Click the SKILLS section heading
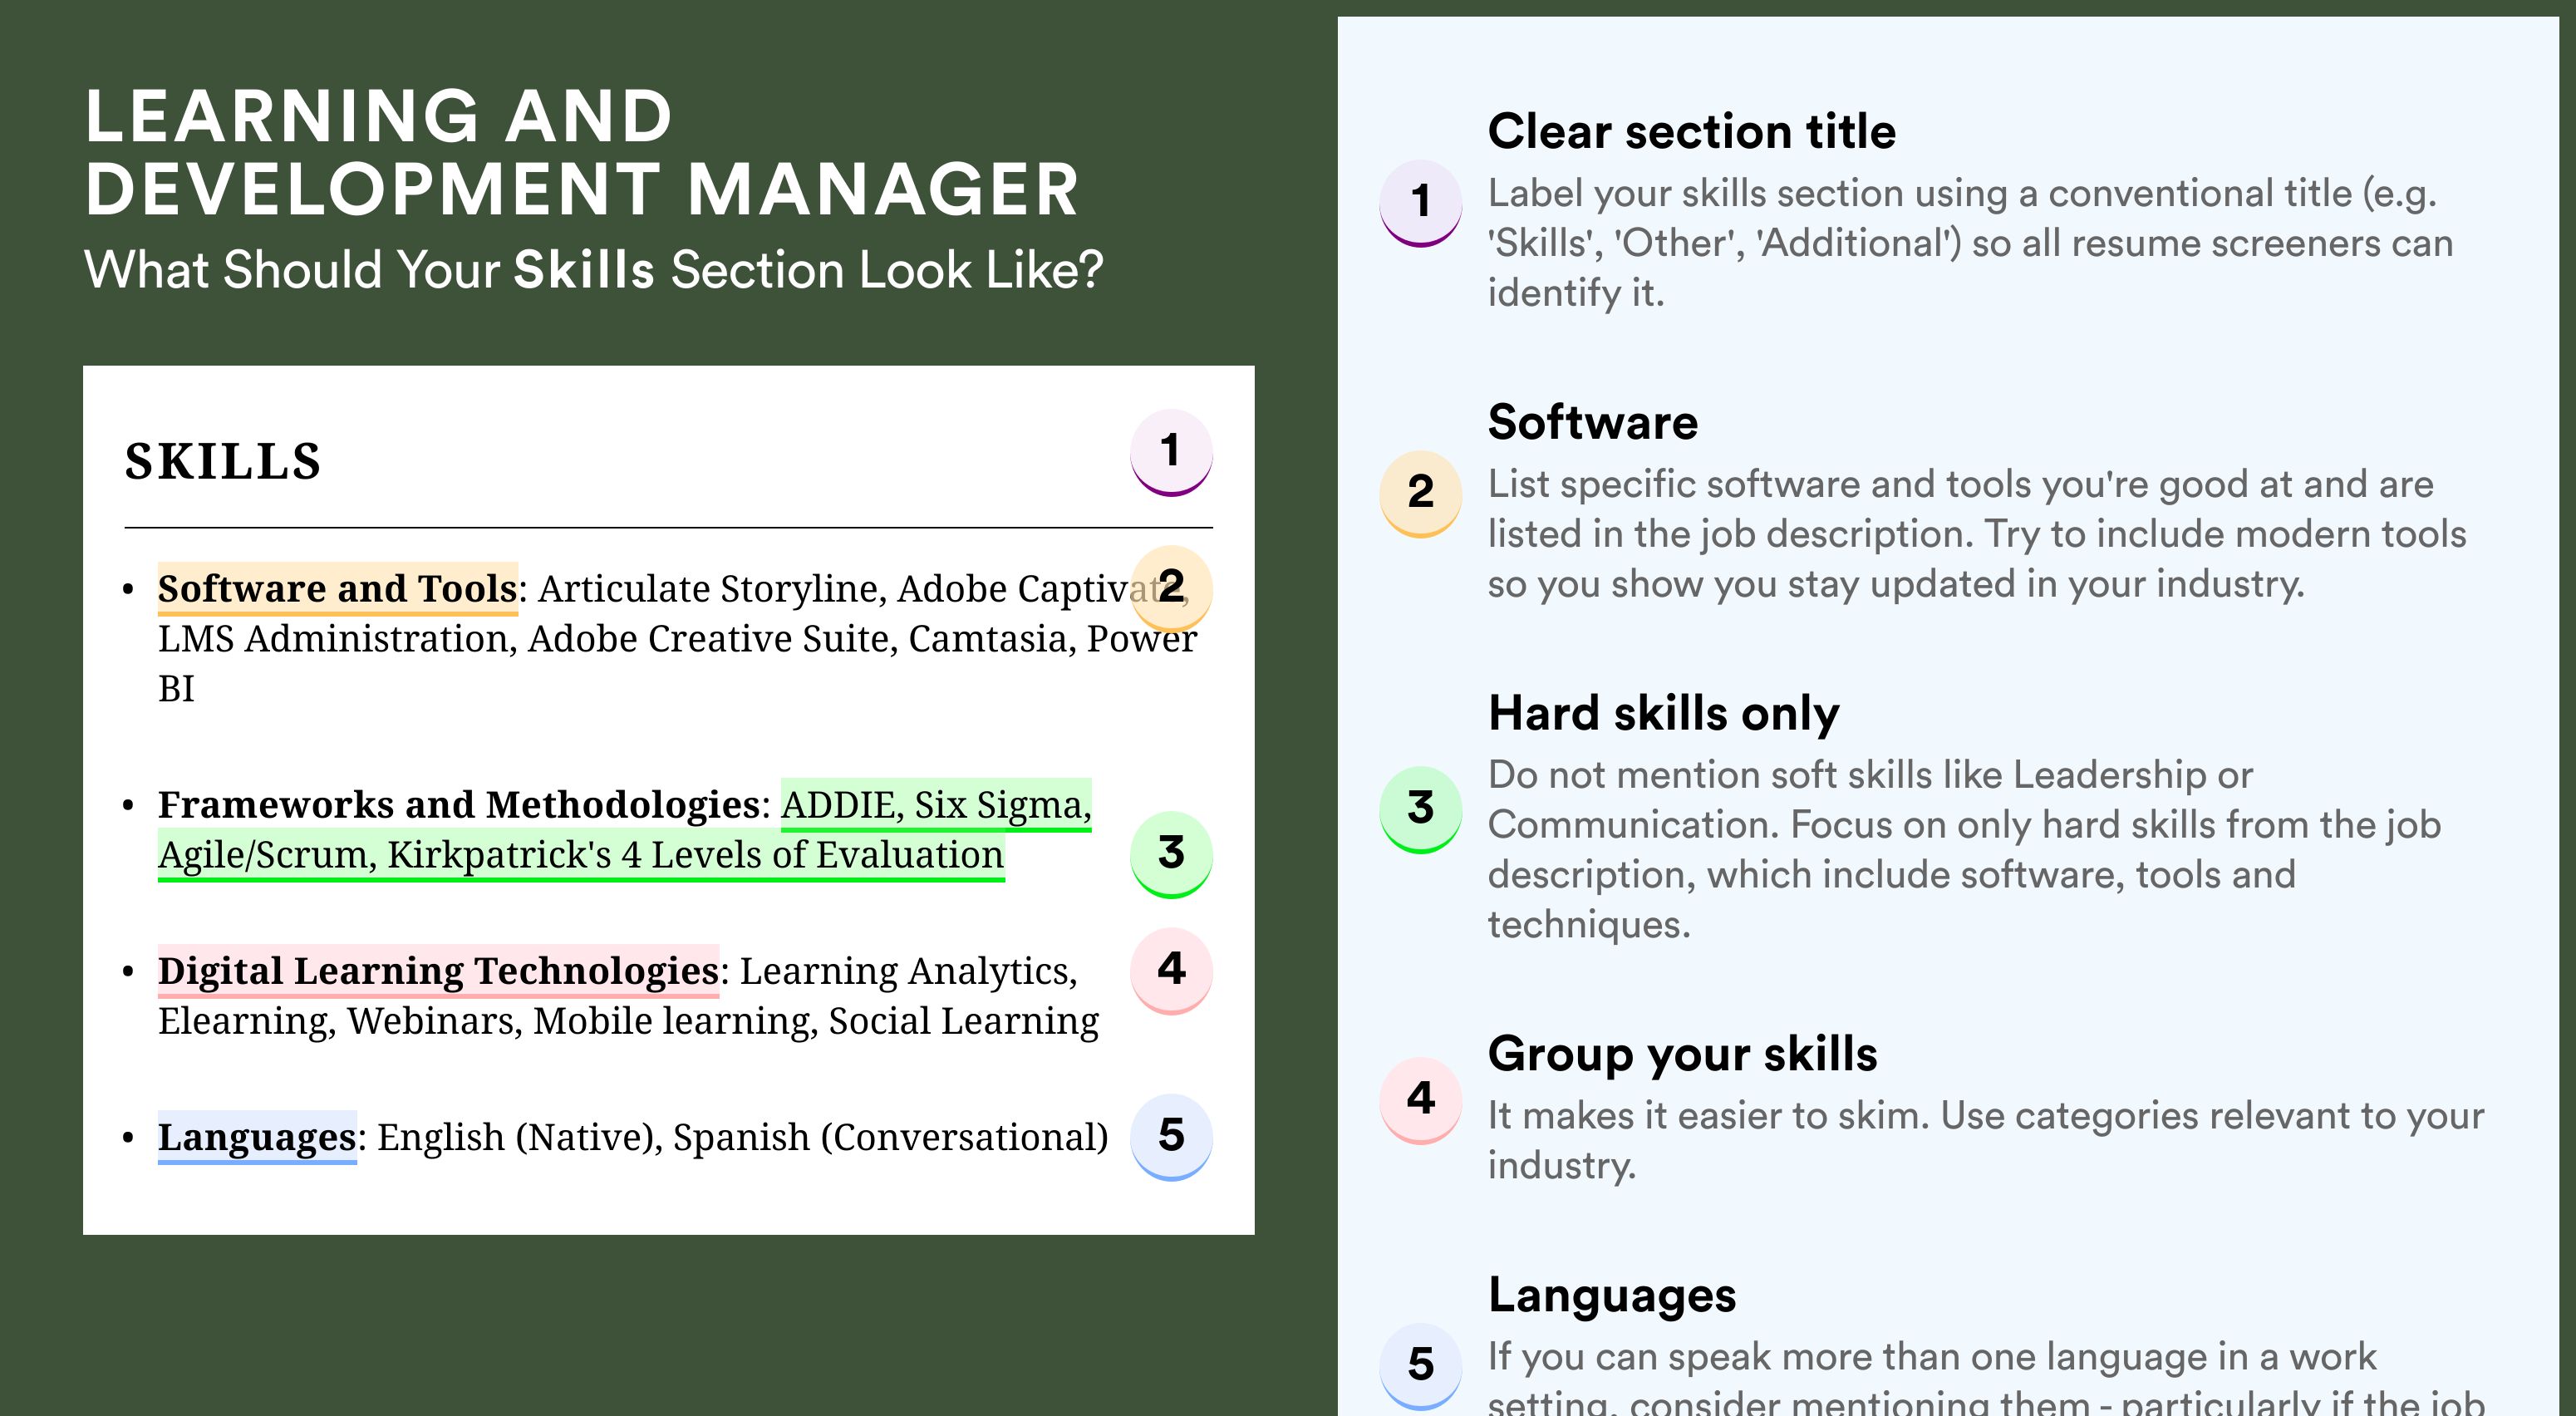 [x=223, y=461]
